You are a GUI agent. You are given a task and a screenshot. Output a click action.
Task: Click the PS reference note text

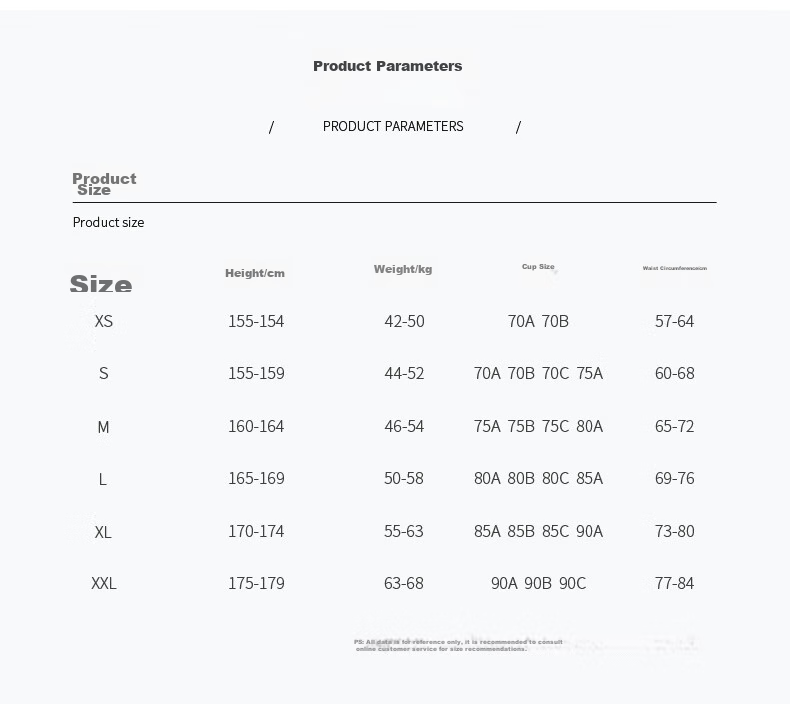coord(458,645)
